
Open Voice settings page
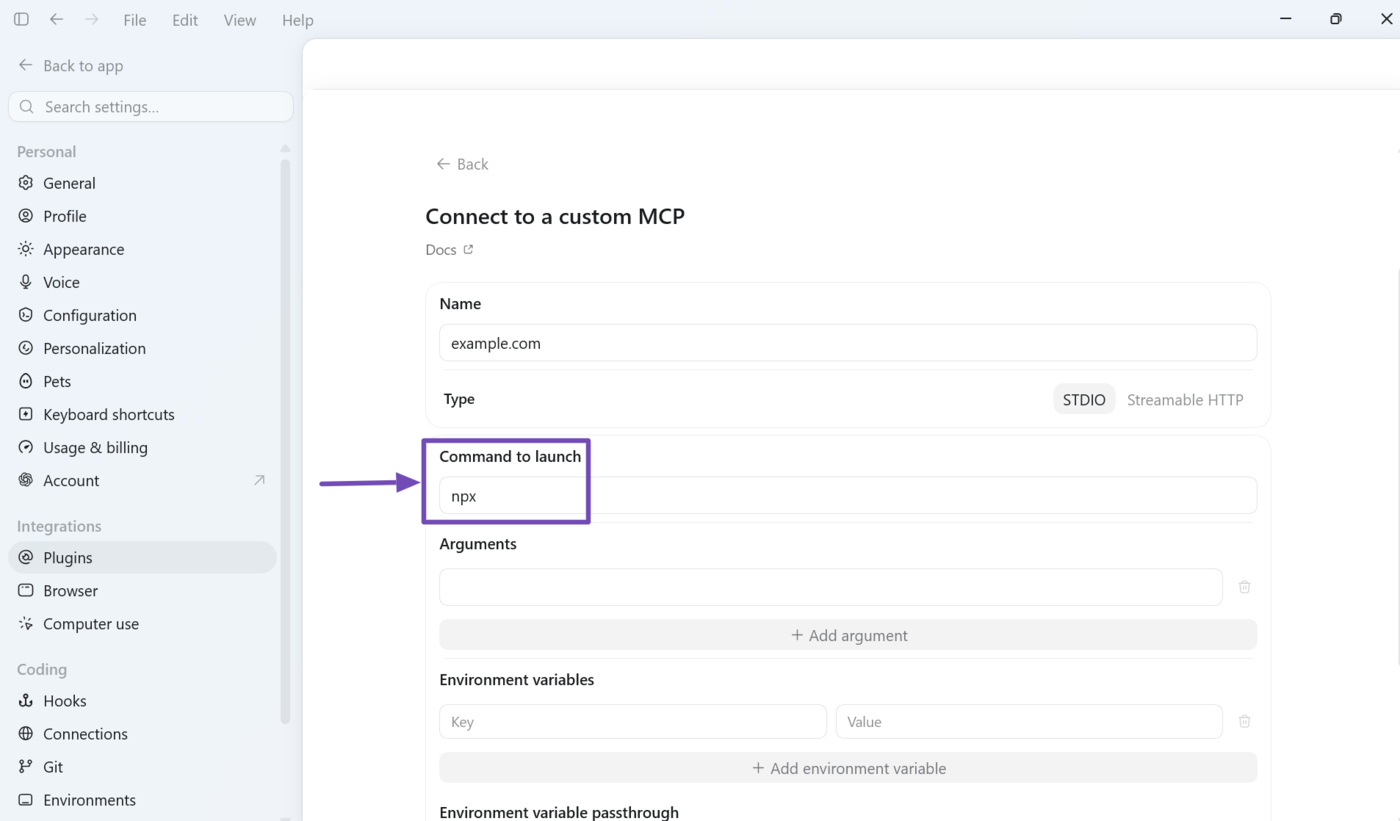click(142, 282)
